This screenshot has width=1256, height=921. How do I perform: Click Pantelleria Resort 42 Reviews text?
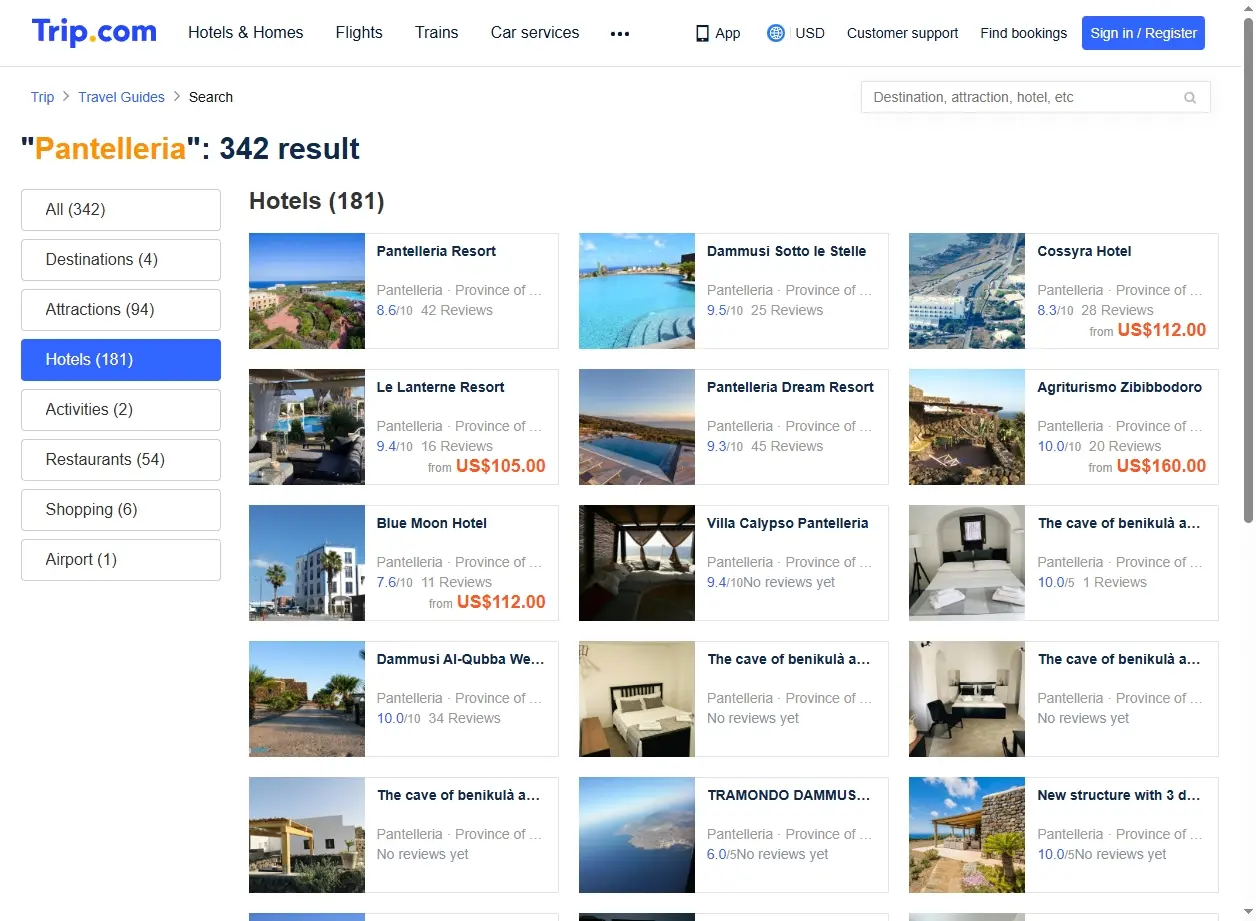[x=457, y=310]
